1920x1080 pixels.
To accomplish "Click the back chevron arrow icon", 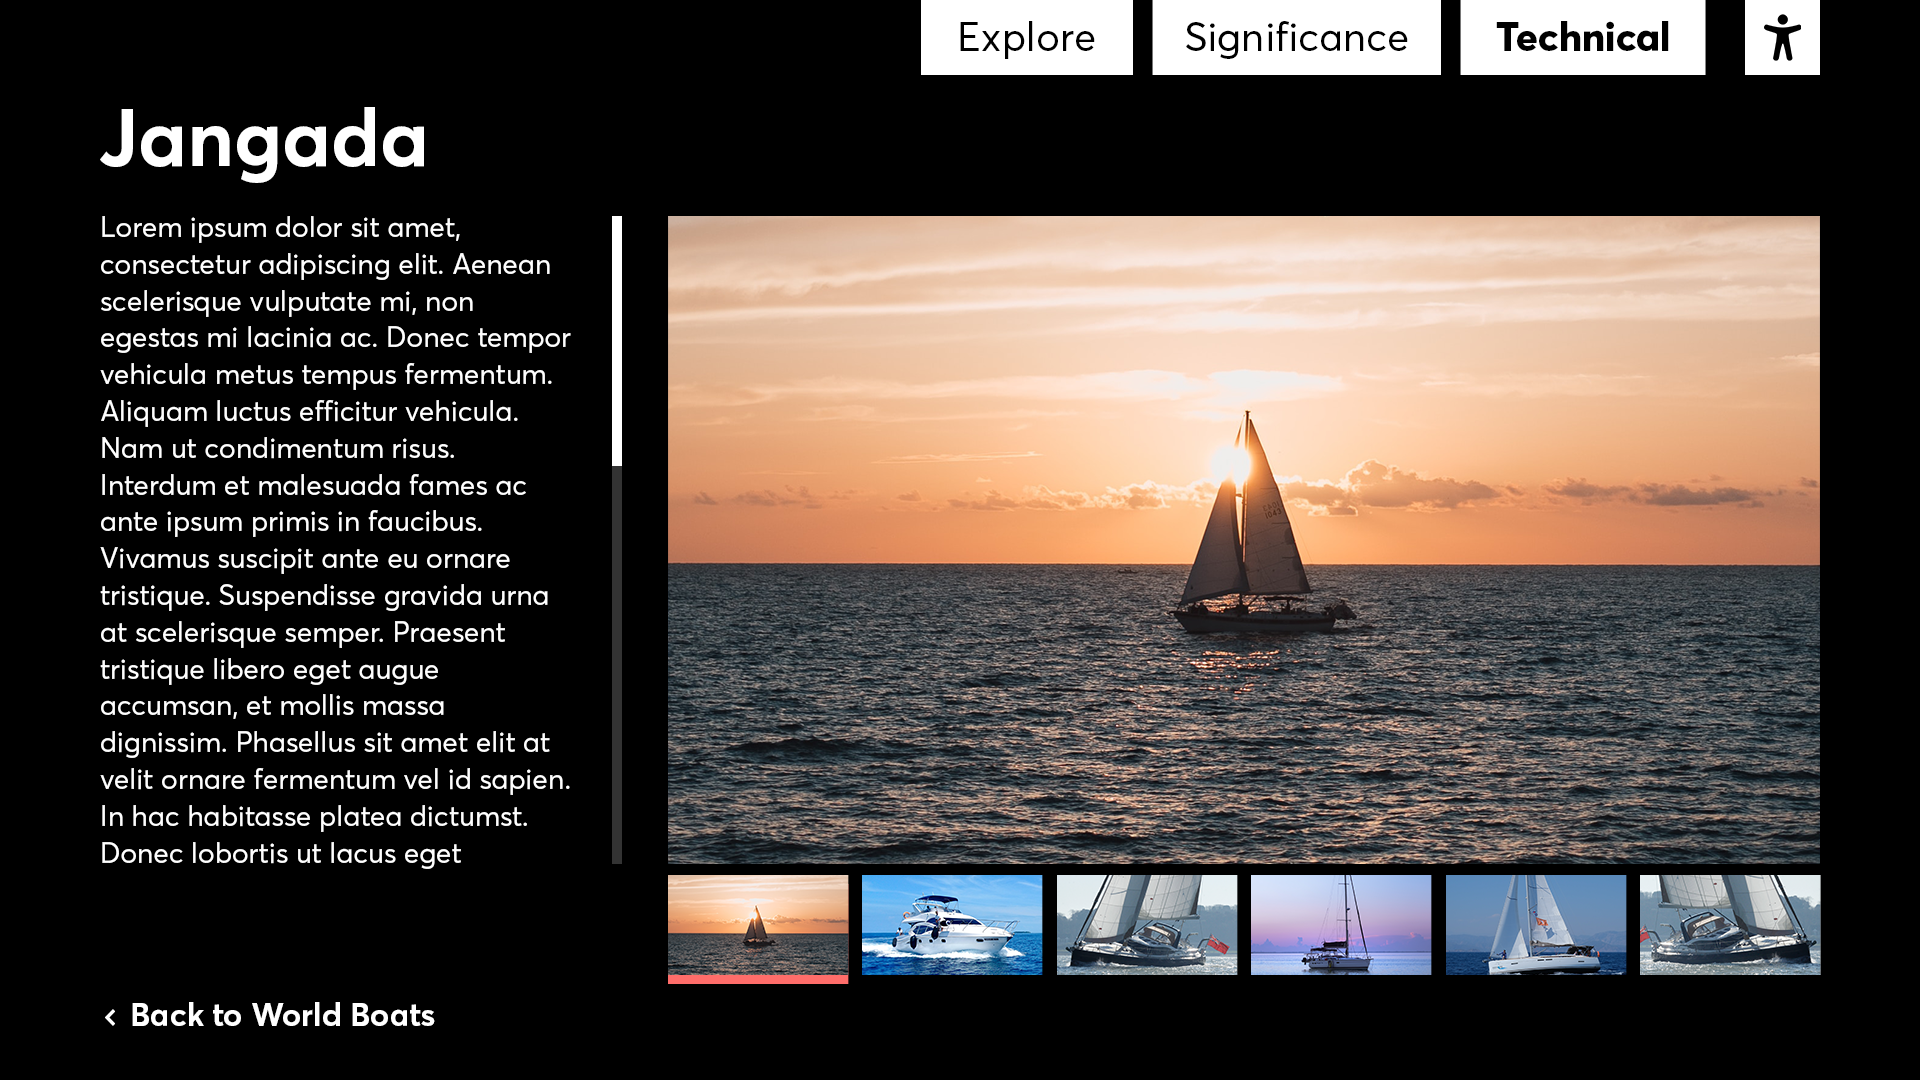I will pyautogui.click(x=110, y=1017).
